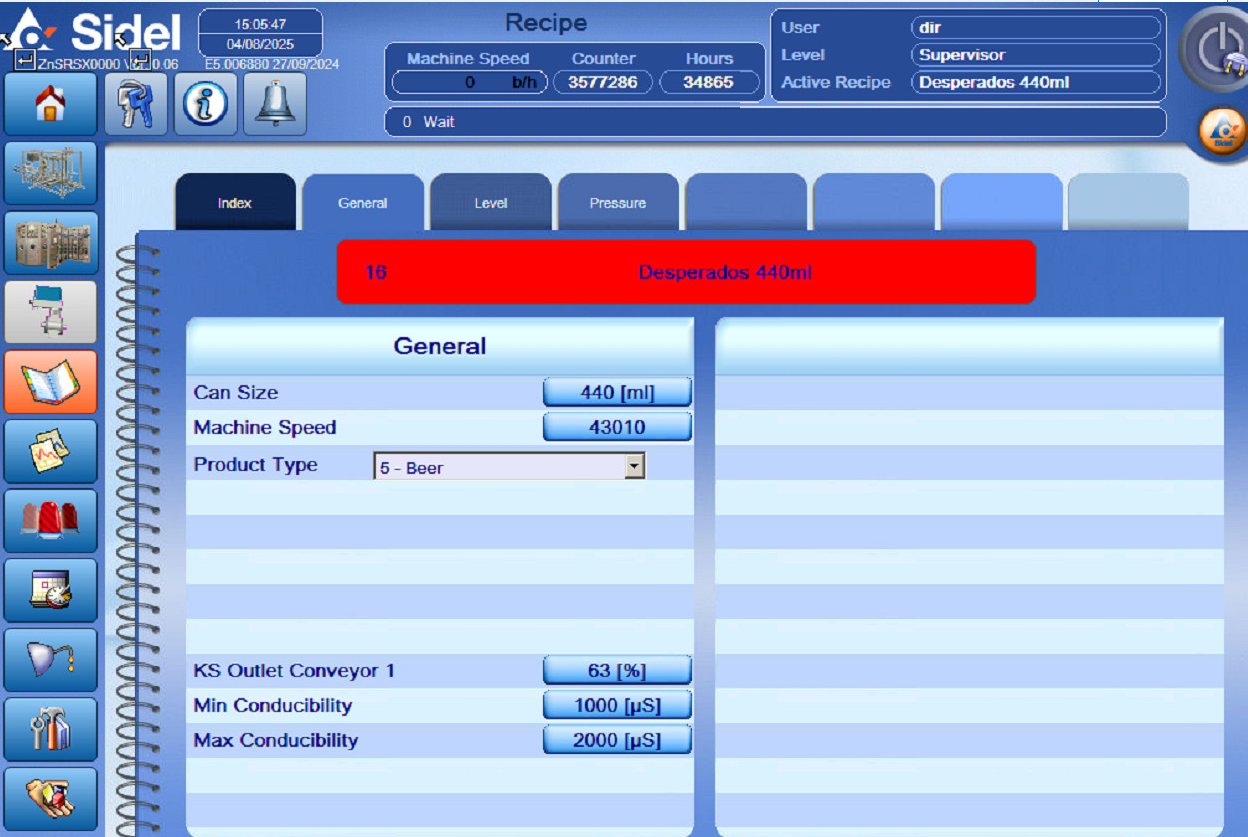
Task: Open the funnel warning sidebar icon
Action: [x=51, y=659]
